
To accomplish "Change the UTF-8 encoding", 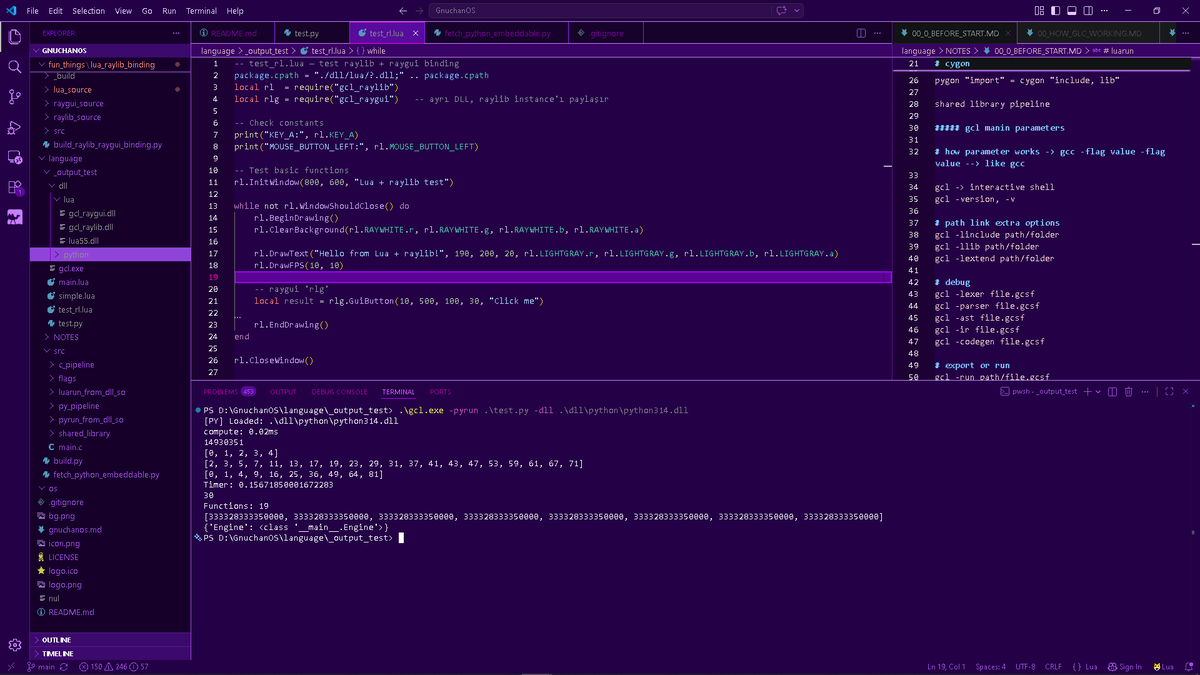I will point(1025,667).
